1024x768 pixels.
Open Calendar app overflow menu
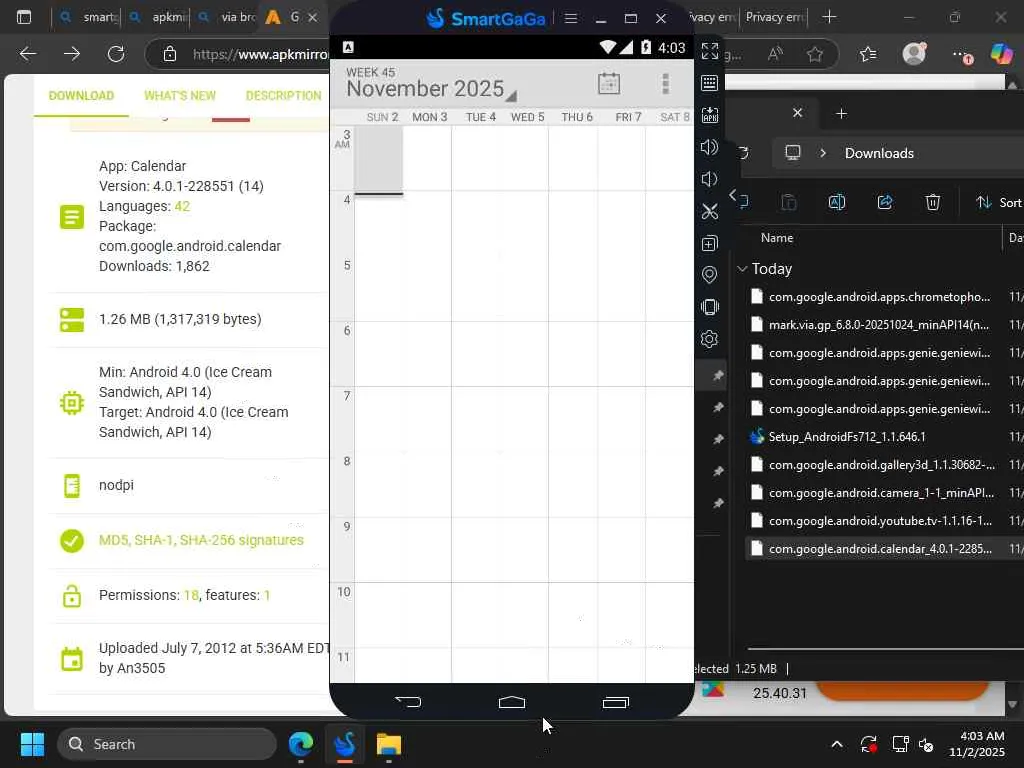pos(665,84)
